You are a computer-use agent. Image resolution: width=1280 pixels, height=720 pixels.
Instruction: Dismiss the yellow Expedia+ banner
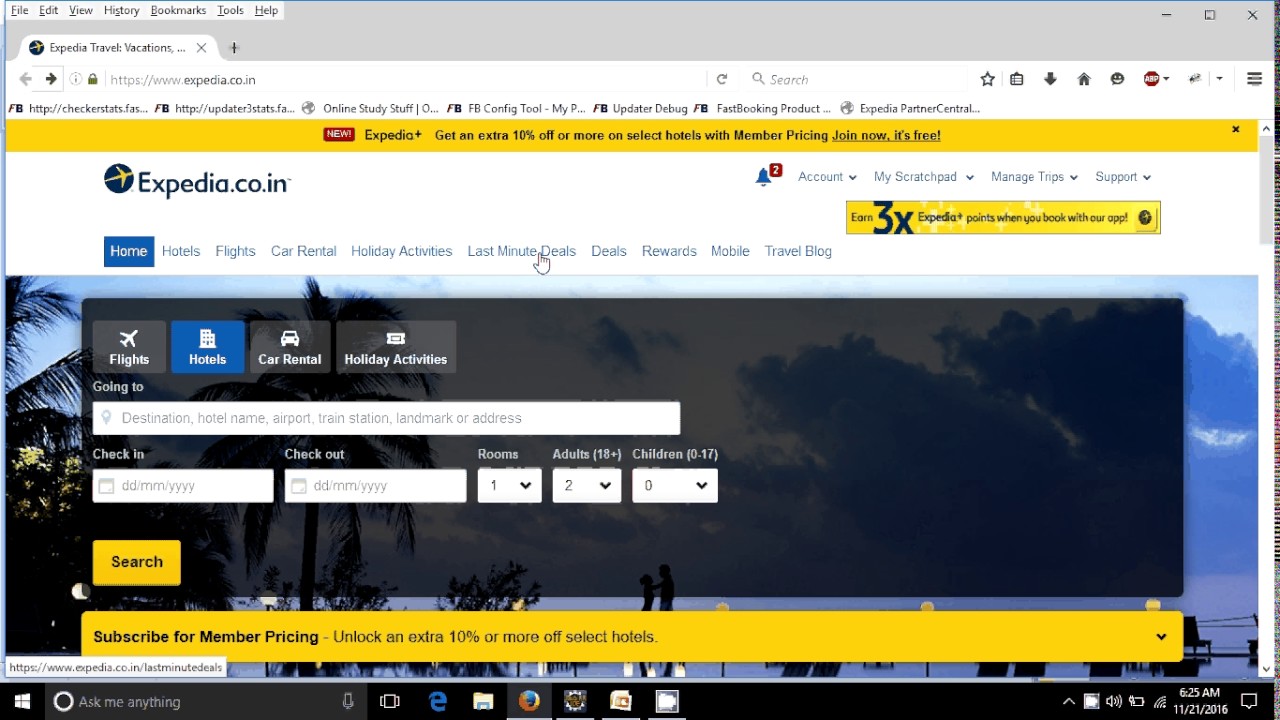pyautogui.click(x=1236, y=129)
